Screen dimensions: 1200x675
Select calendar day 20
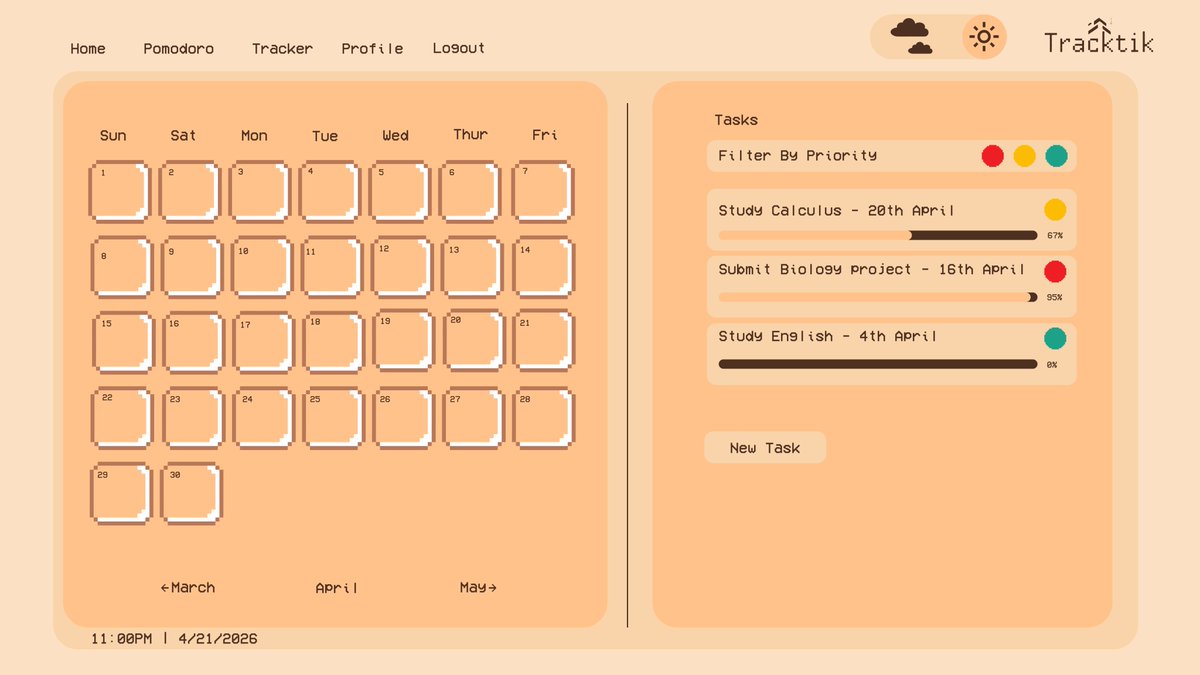pos(474,340)
